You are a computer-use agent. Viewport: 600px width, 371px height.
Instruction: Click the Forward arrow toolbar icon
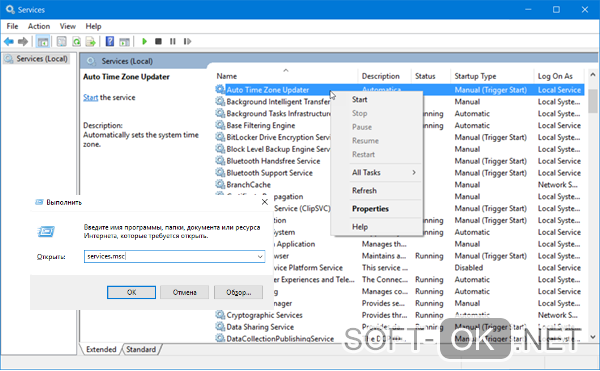coord(23,41)
